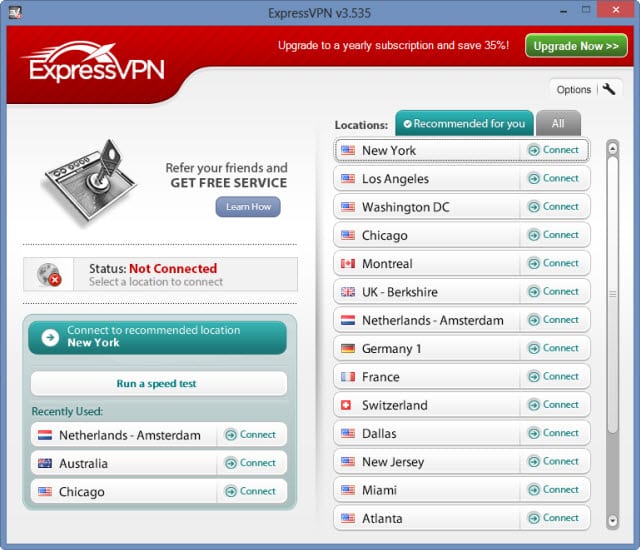Connect to Washington DC server
Viewport: 640px width, 550px height.
554,206
